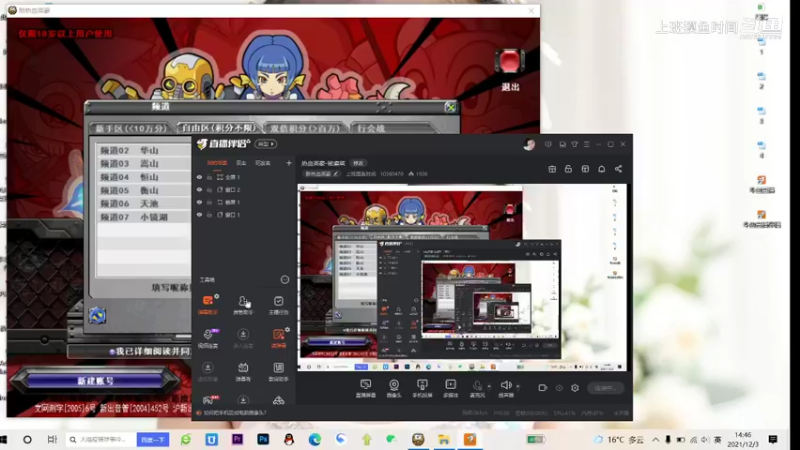Viewport: 800px width, 450px height.
Task: Click the live preview thumbnail area
Action: tap(462, 278)
